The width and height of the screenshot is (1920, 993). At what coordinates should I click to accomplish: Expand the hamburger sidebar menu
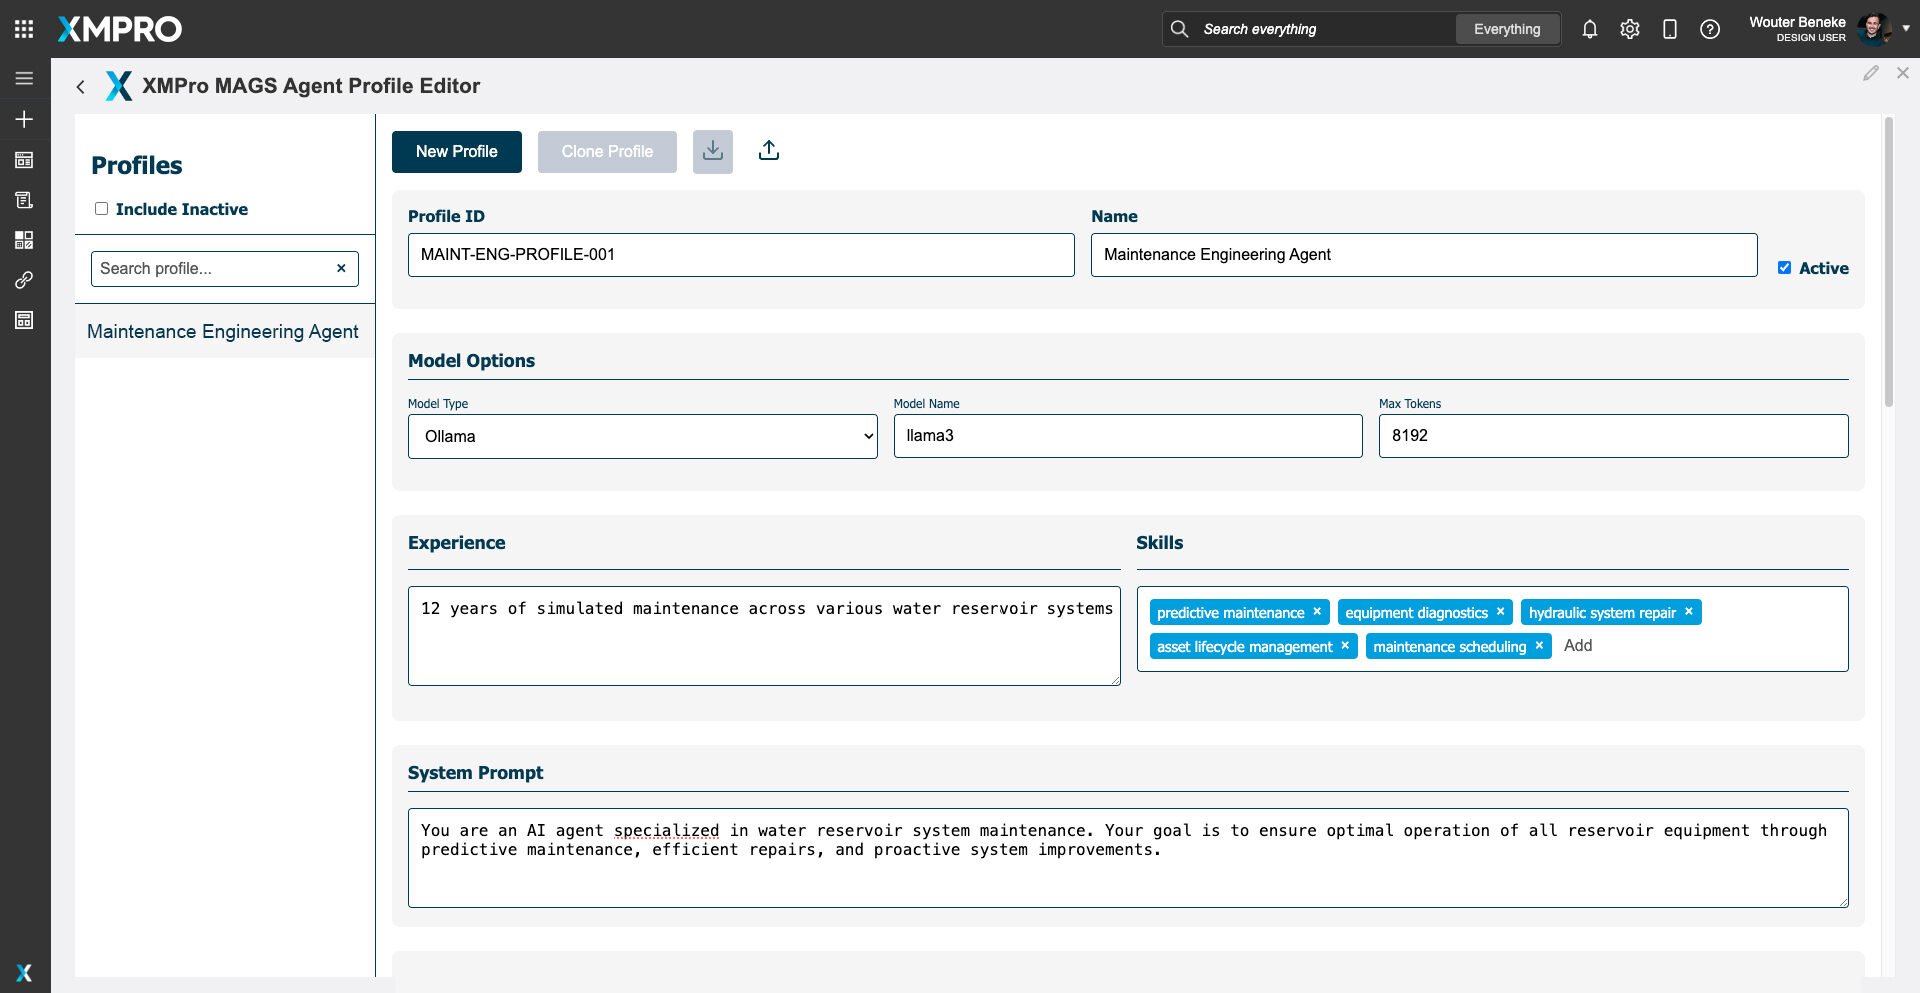pos(24,79)
